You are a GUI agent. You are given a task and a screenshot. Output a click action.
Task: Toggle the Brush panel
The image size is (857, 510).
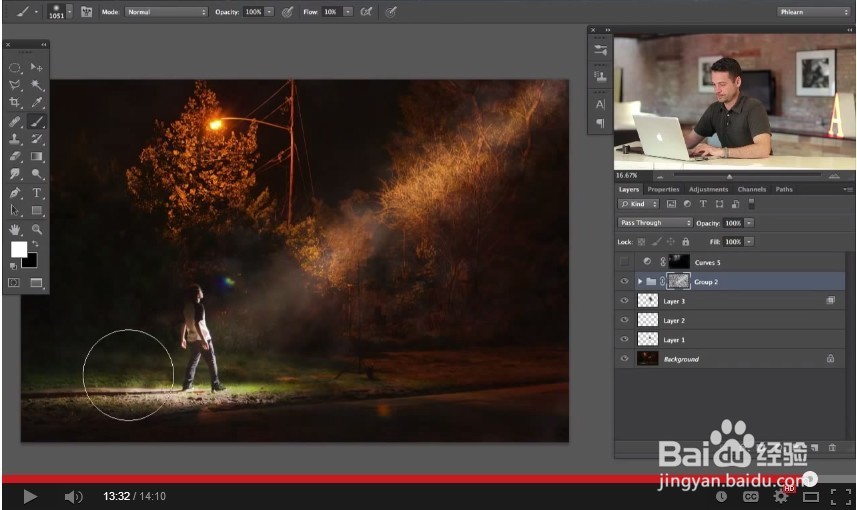coord(86,11)
